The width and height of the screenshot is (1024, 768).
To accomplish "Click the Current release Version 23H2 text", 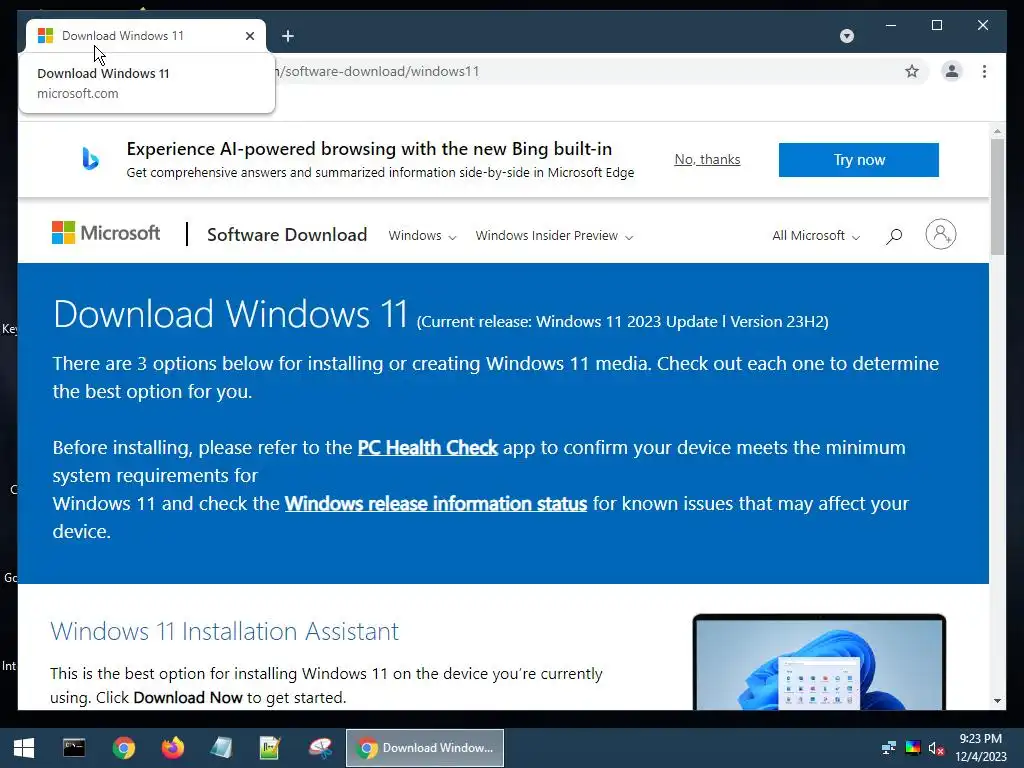I will [x=622, y=321].
